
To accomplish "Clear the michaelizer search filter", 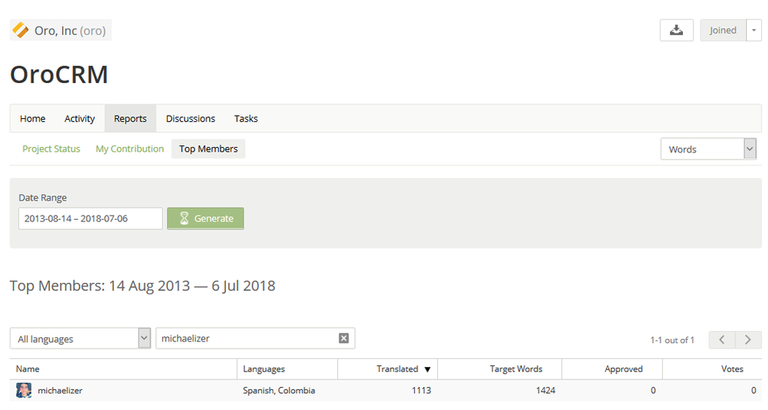I will pyautogui.click(x=344, y=339).
